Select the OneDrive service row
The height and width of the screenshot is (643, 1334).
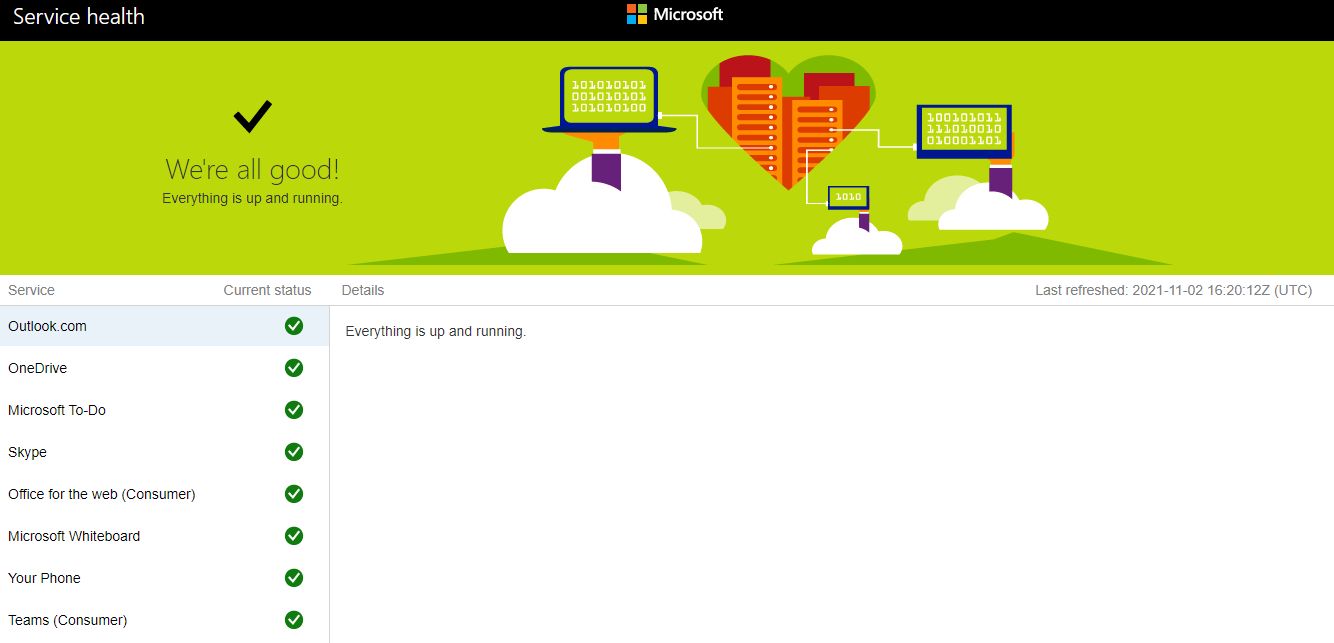(164, 368)
